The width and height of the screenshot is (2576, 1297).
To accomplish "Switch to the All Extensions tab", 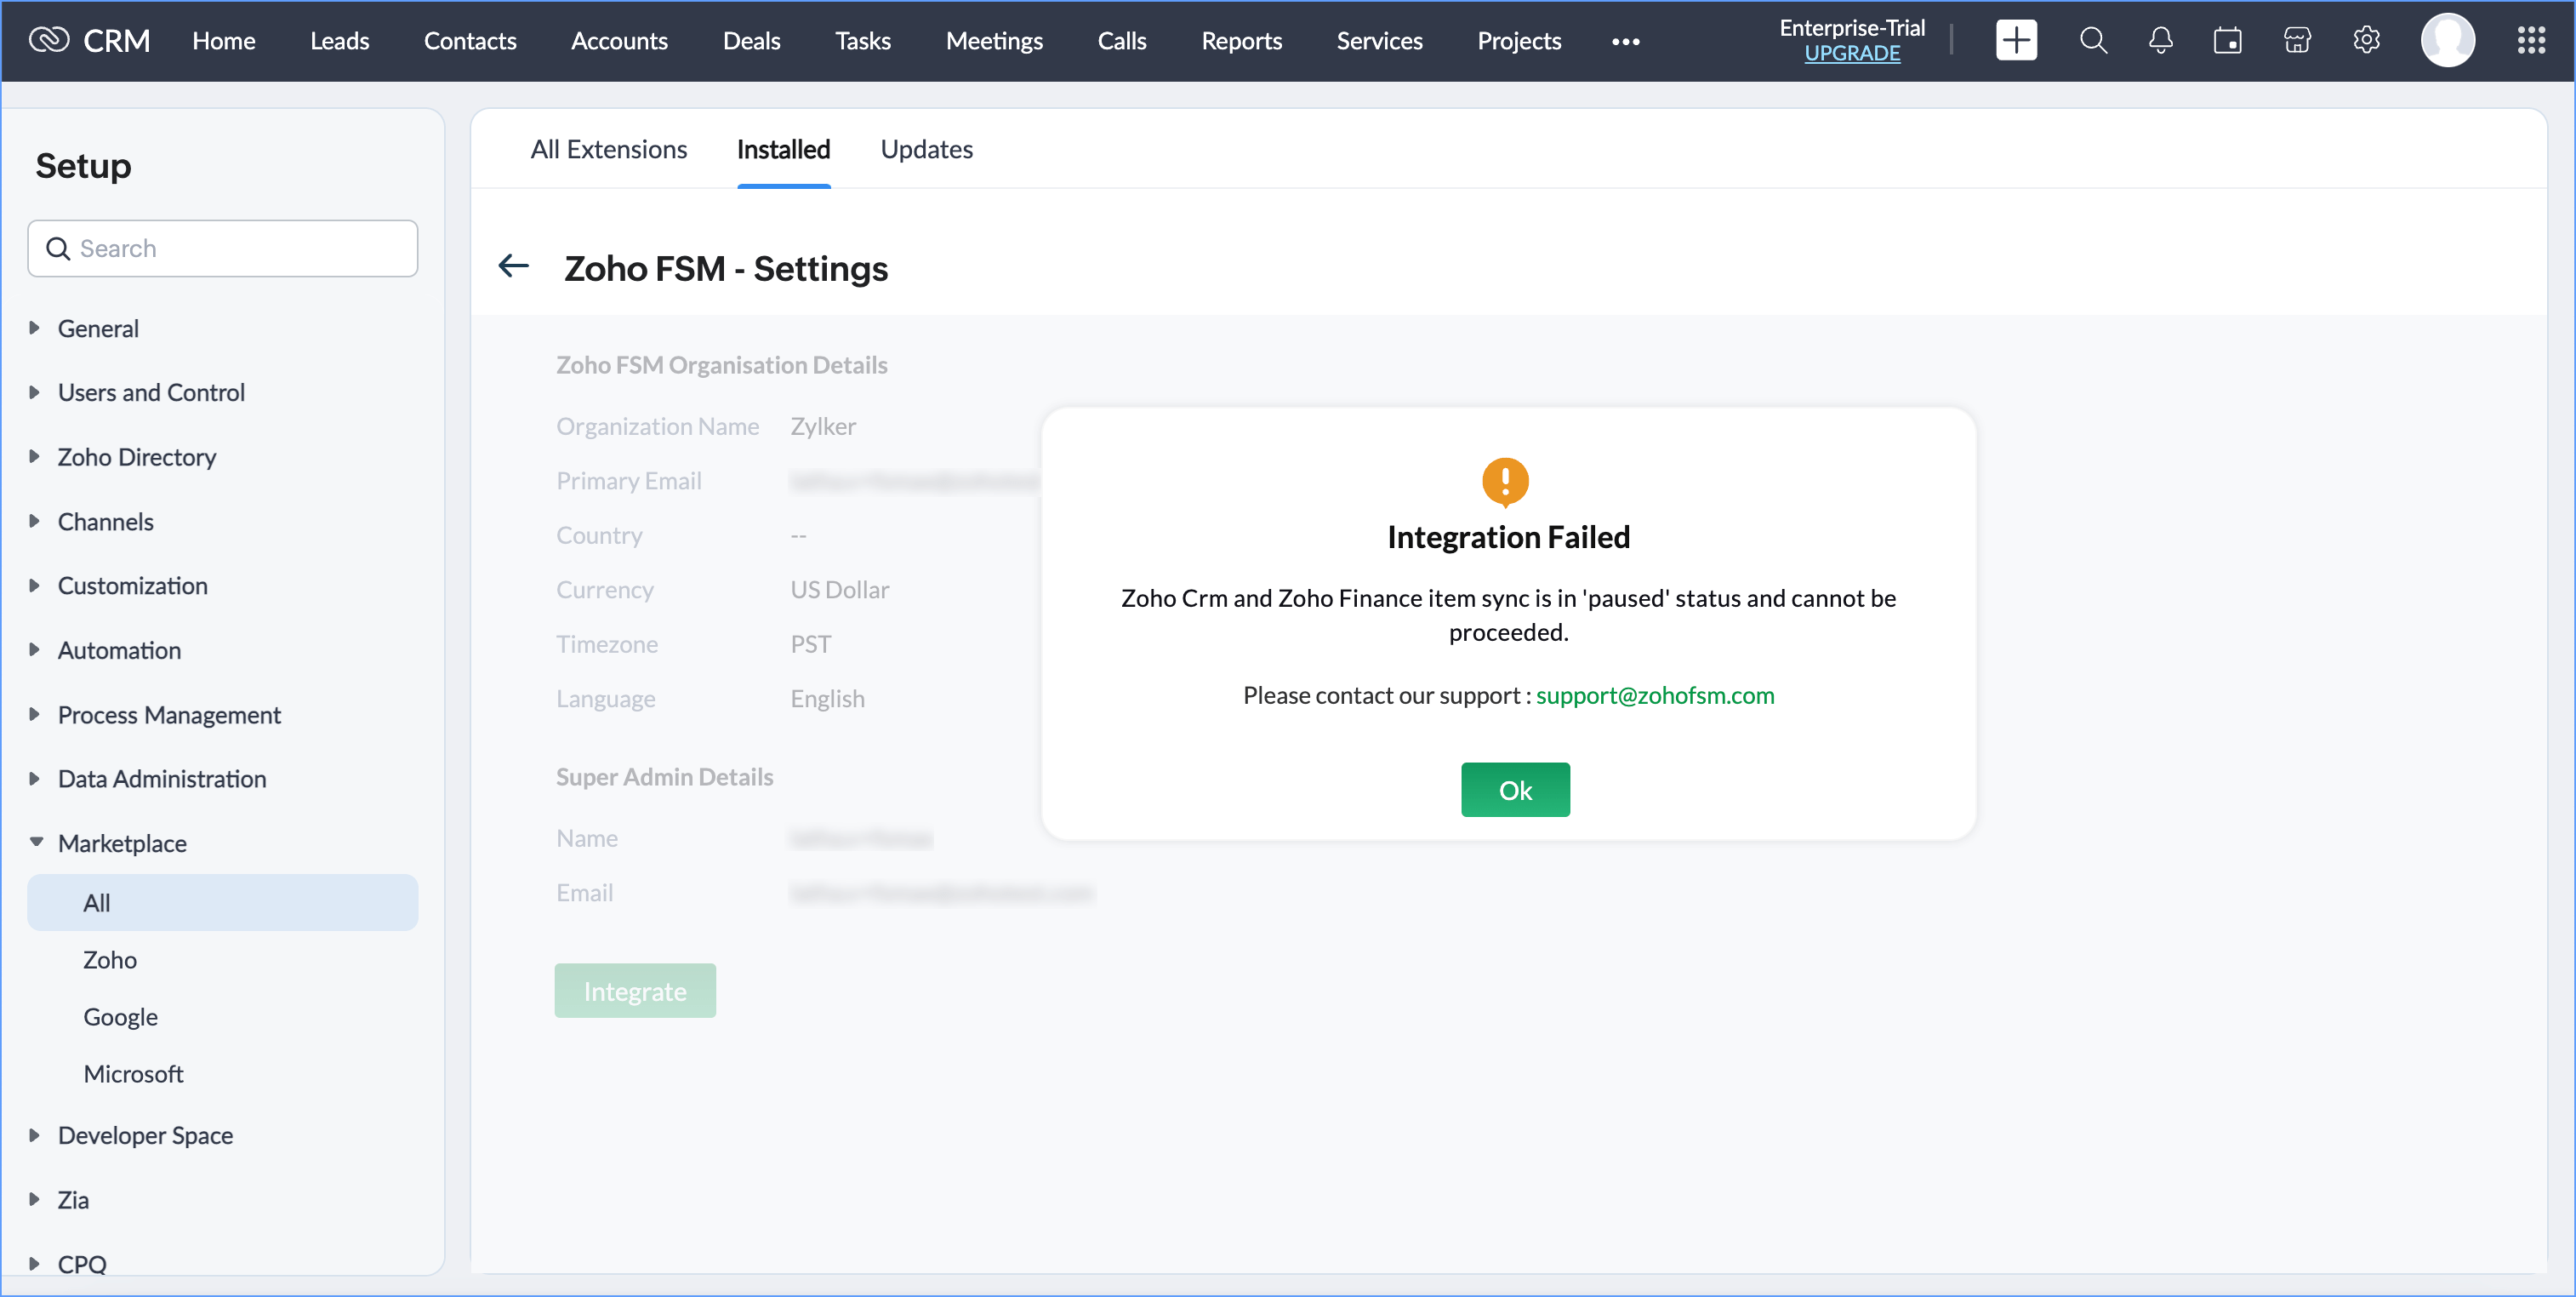I will click(x=608, y=149).
